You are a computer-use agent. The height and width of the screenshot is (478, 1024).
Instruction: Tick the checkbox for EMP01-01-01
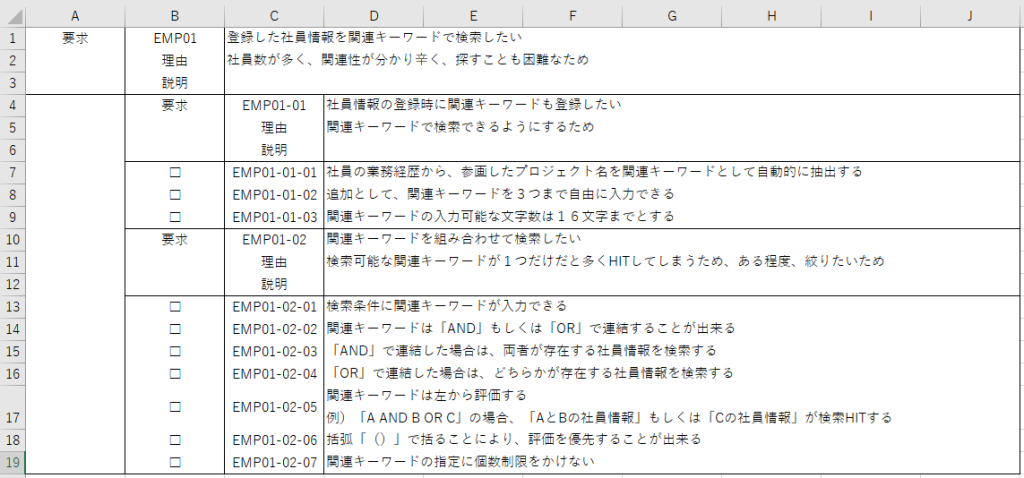(174, 172)
